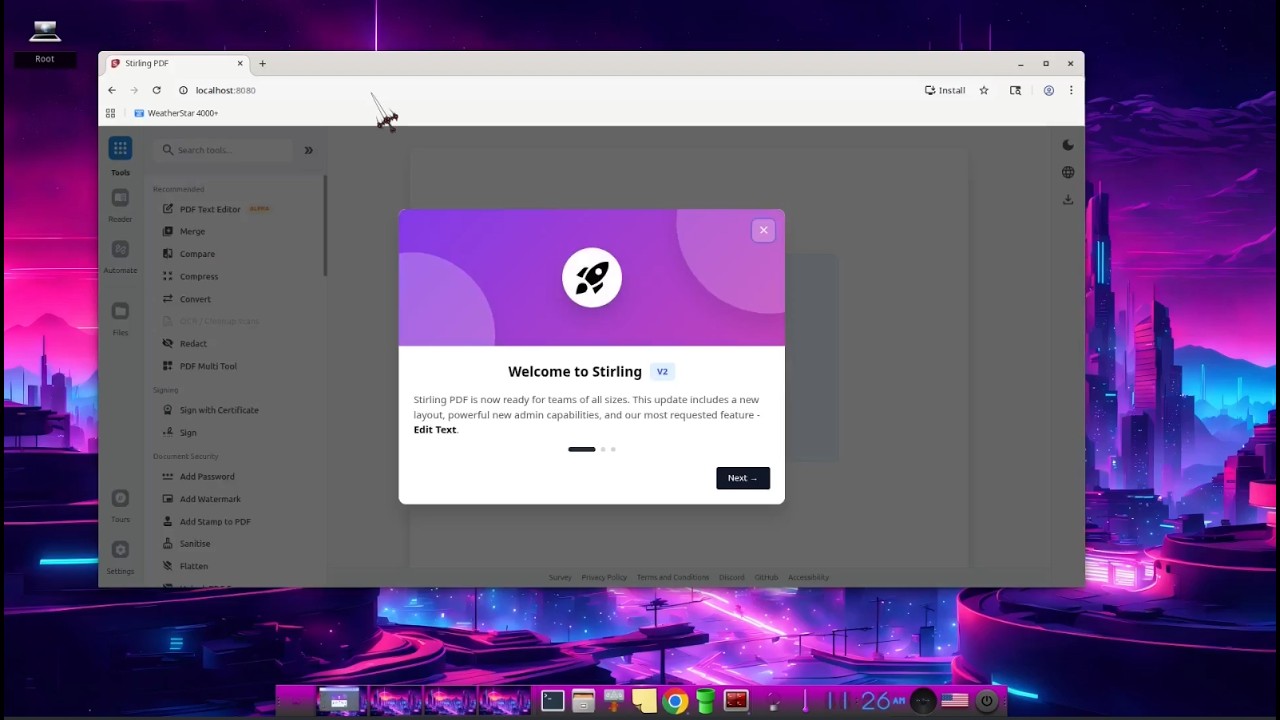Open the file manager in the dock
The height and width of the screenshot is (720, 1280).
[x=583, y=701]
